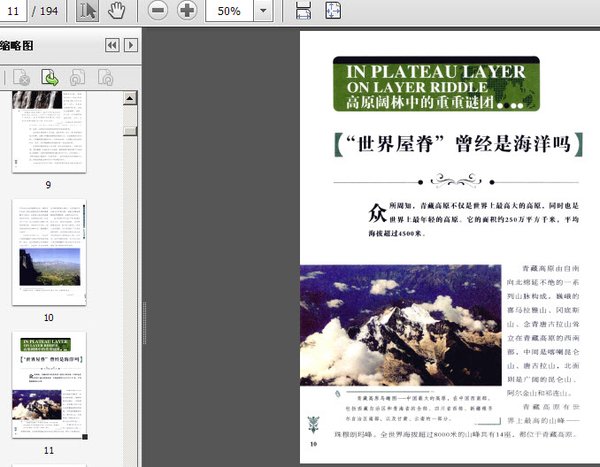
Task: Click the zoom out minus button
Action: pyautogui.click(x=158, y=11)
